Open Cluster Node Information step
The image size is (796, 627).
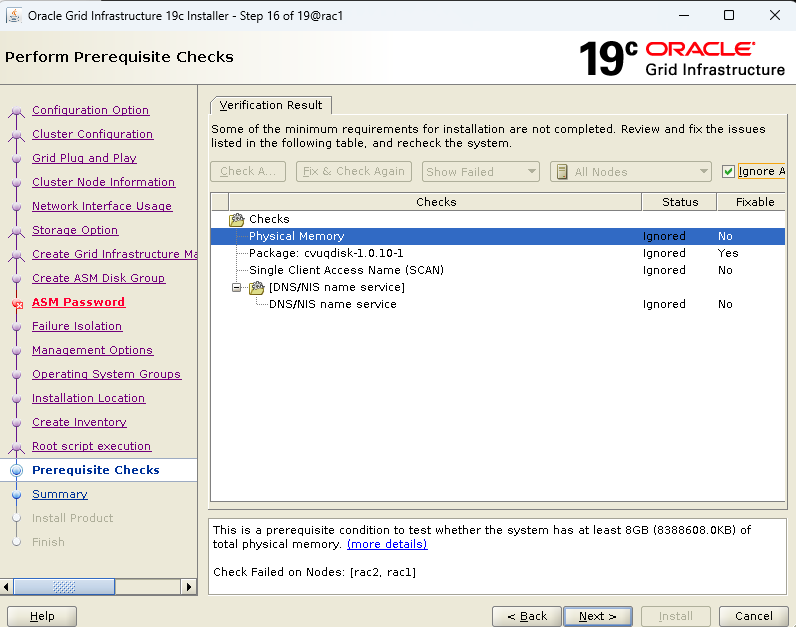[x=104, y=182]
